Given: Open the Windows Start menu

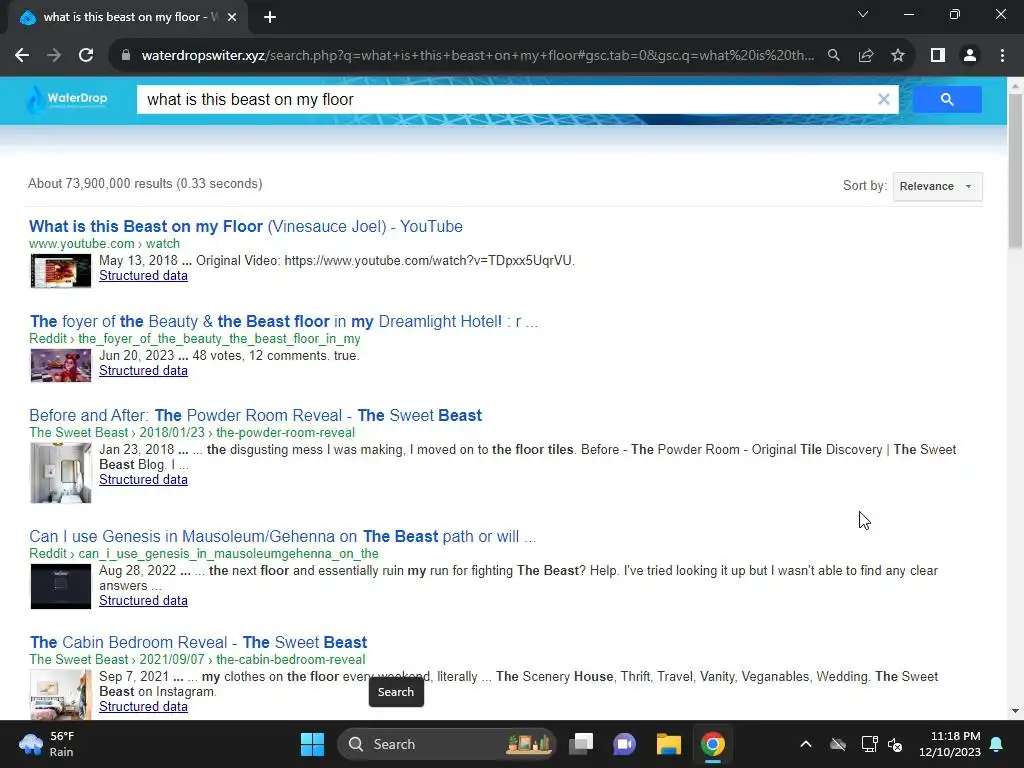Looking at the screenshot, I should (x=312, y=744).
